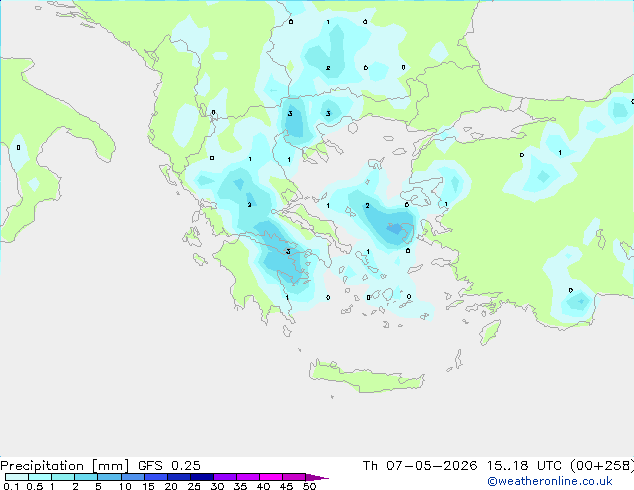634x490 pixels.
Task: Click the "0.5" legend scale label
Action: (x=35, y=486)
